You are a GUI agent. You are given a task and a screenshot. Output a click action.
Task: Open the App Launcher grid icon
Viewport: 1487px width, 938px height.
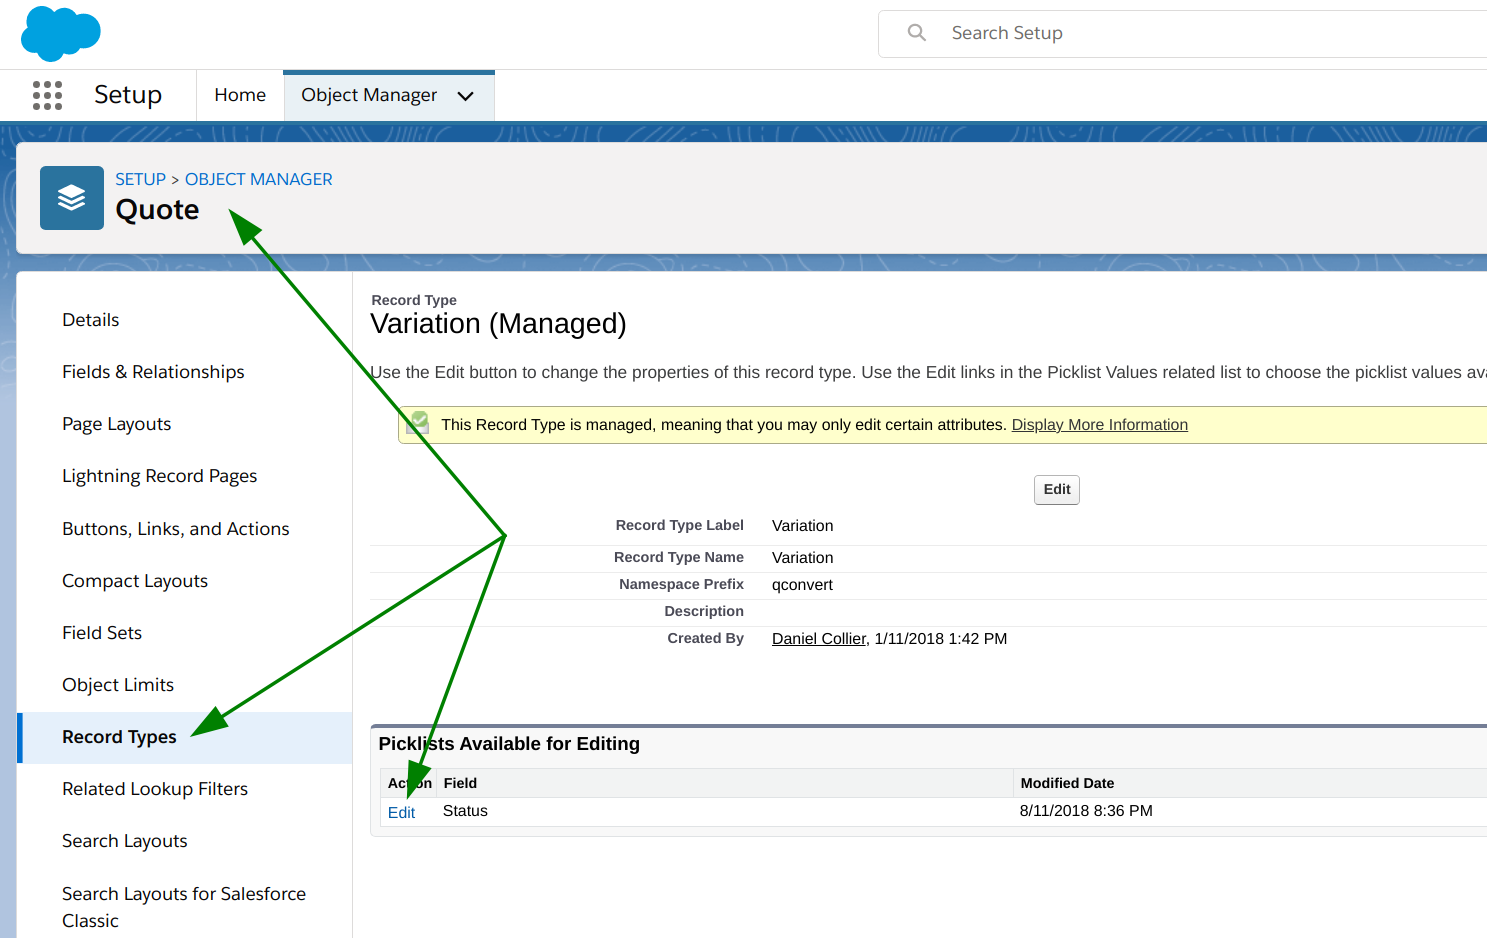pos(47,95)
